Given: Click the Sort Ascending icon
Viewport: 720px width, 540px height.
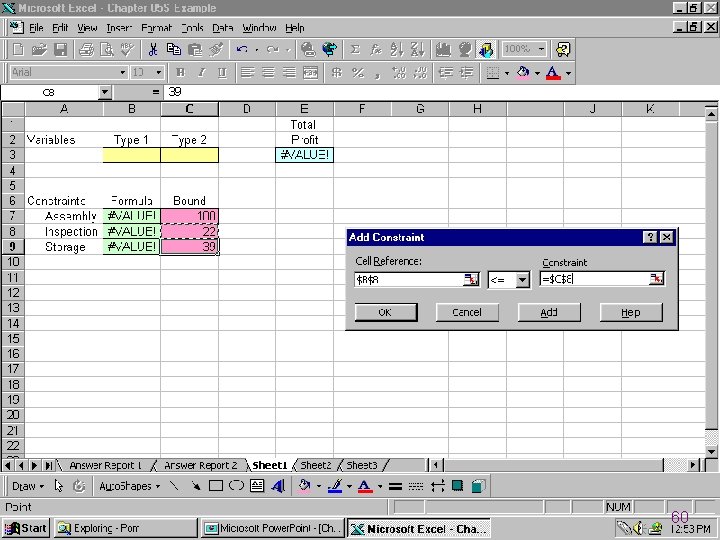Looking at the screenshot, I should [396, 49].
